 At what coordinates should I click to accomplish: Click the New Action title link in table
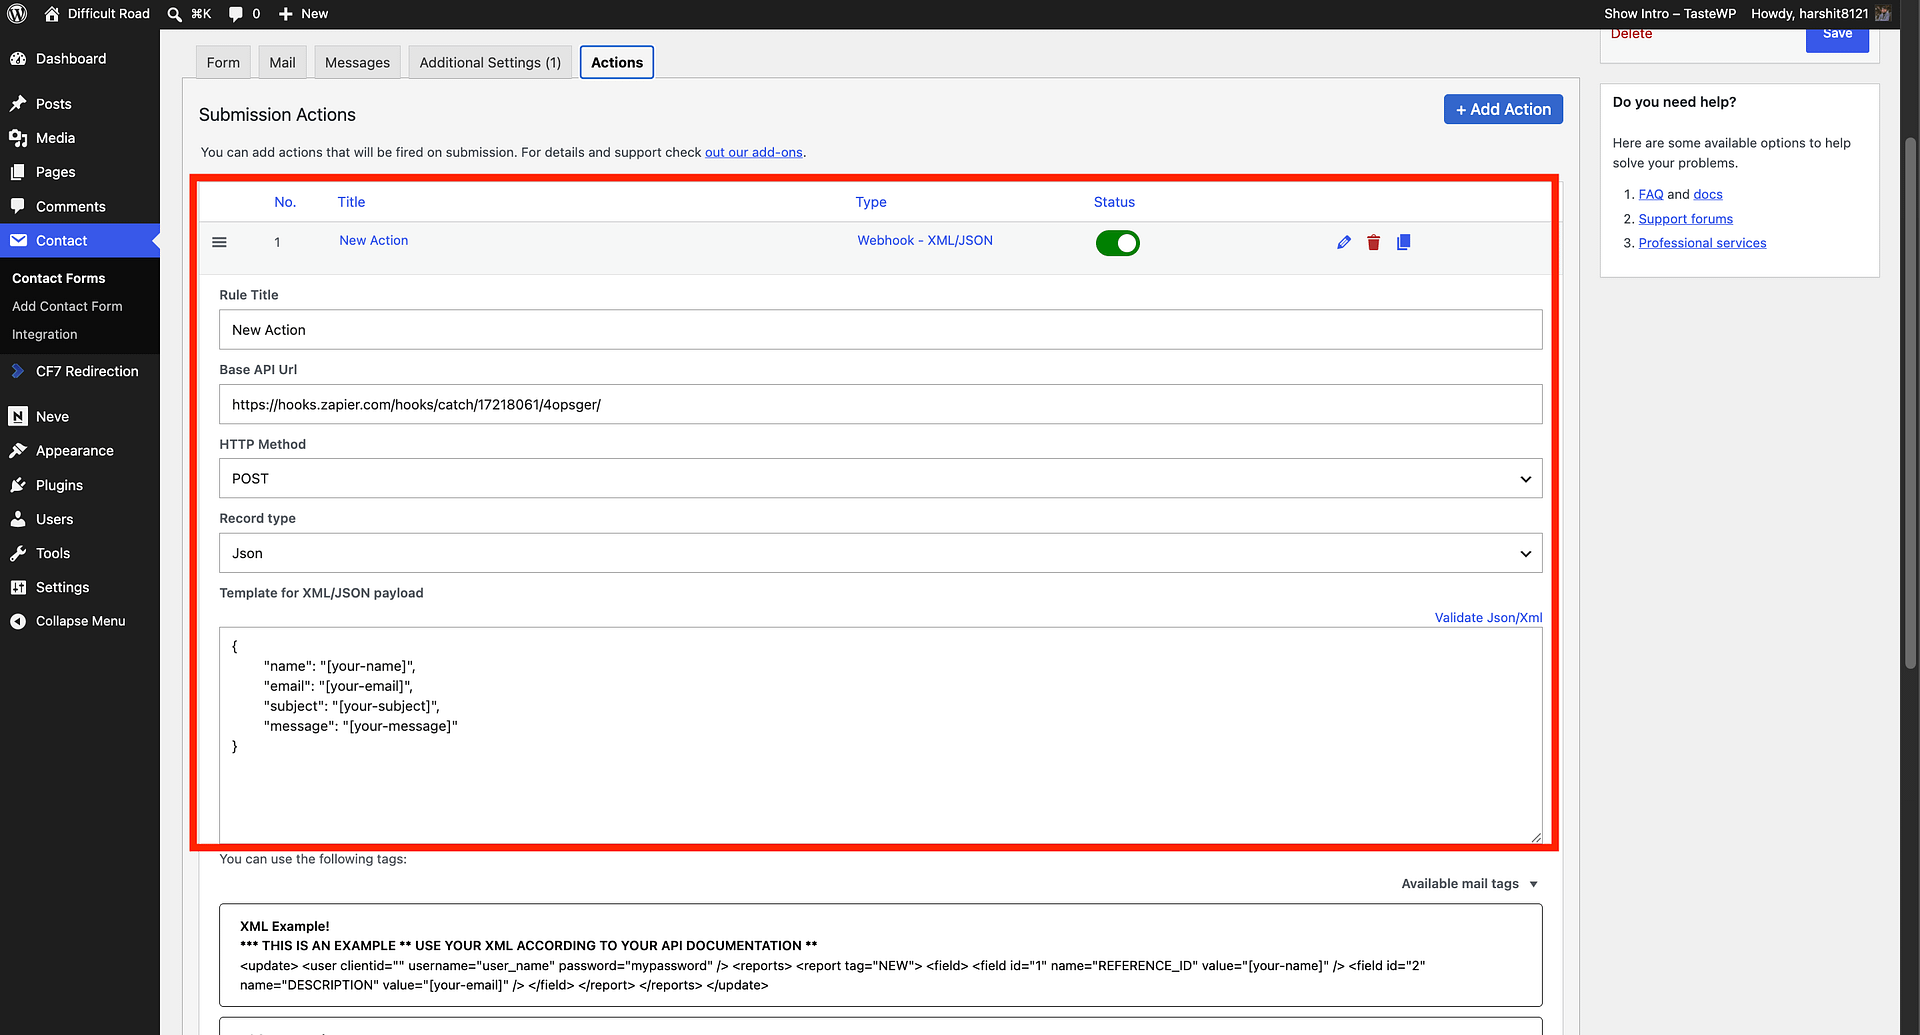pos(373,240)
